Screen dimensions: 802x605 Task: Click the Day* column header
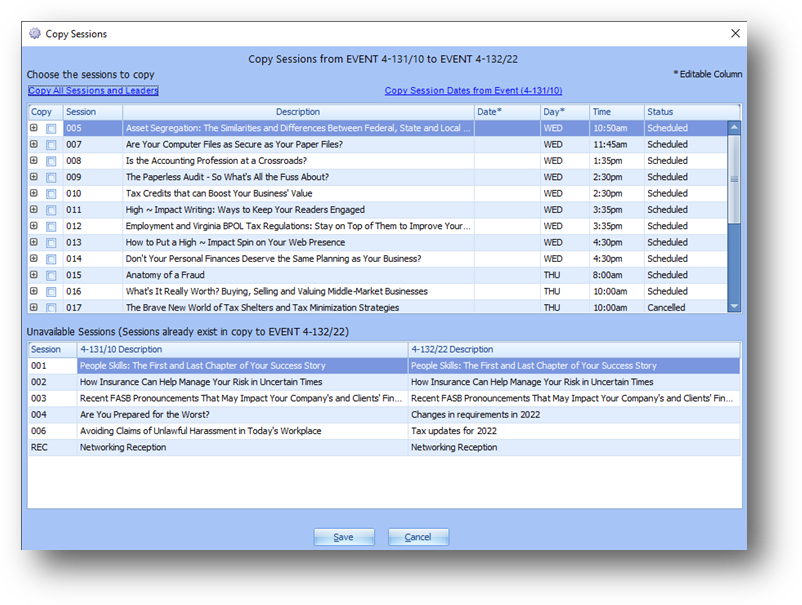tap(565, 112)
